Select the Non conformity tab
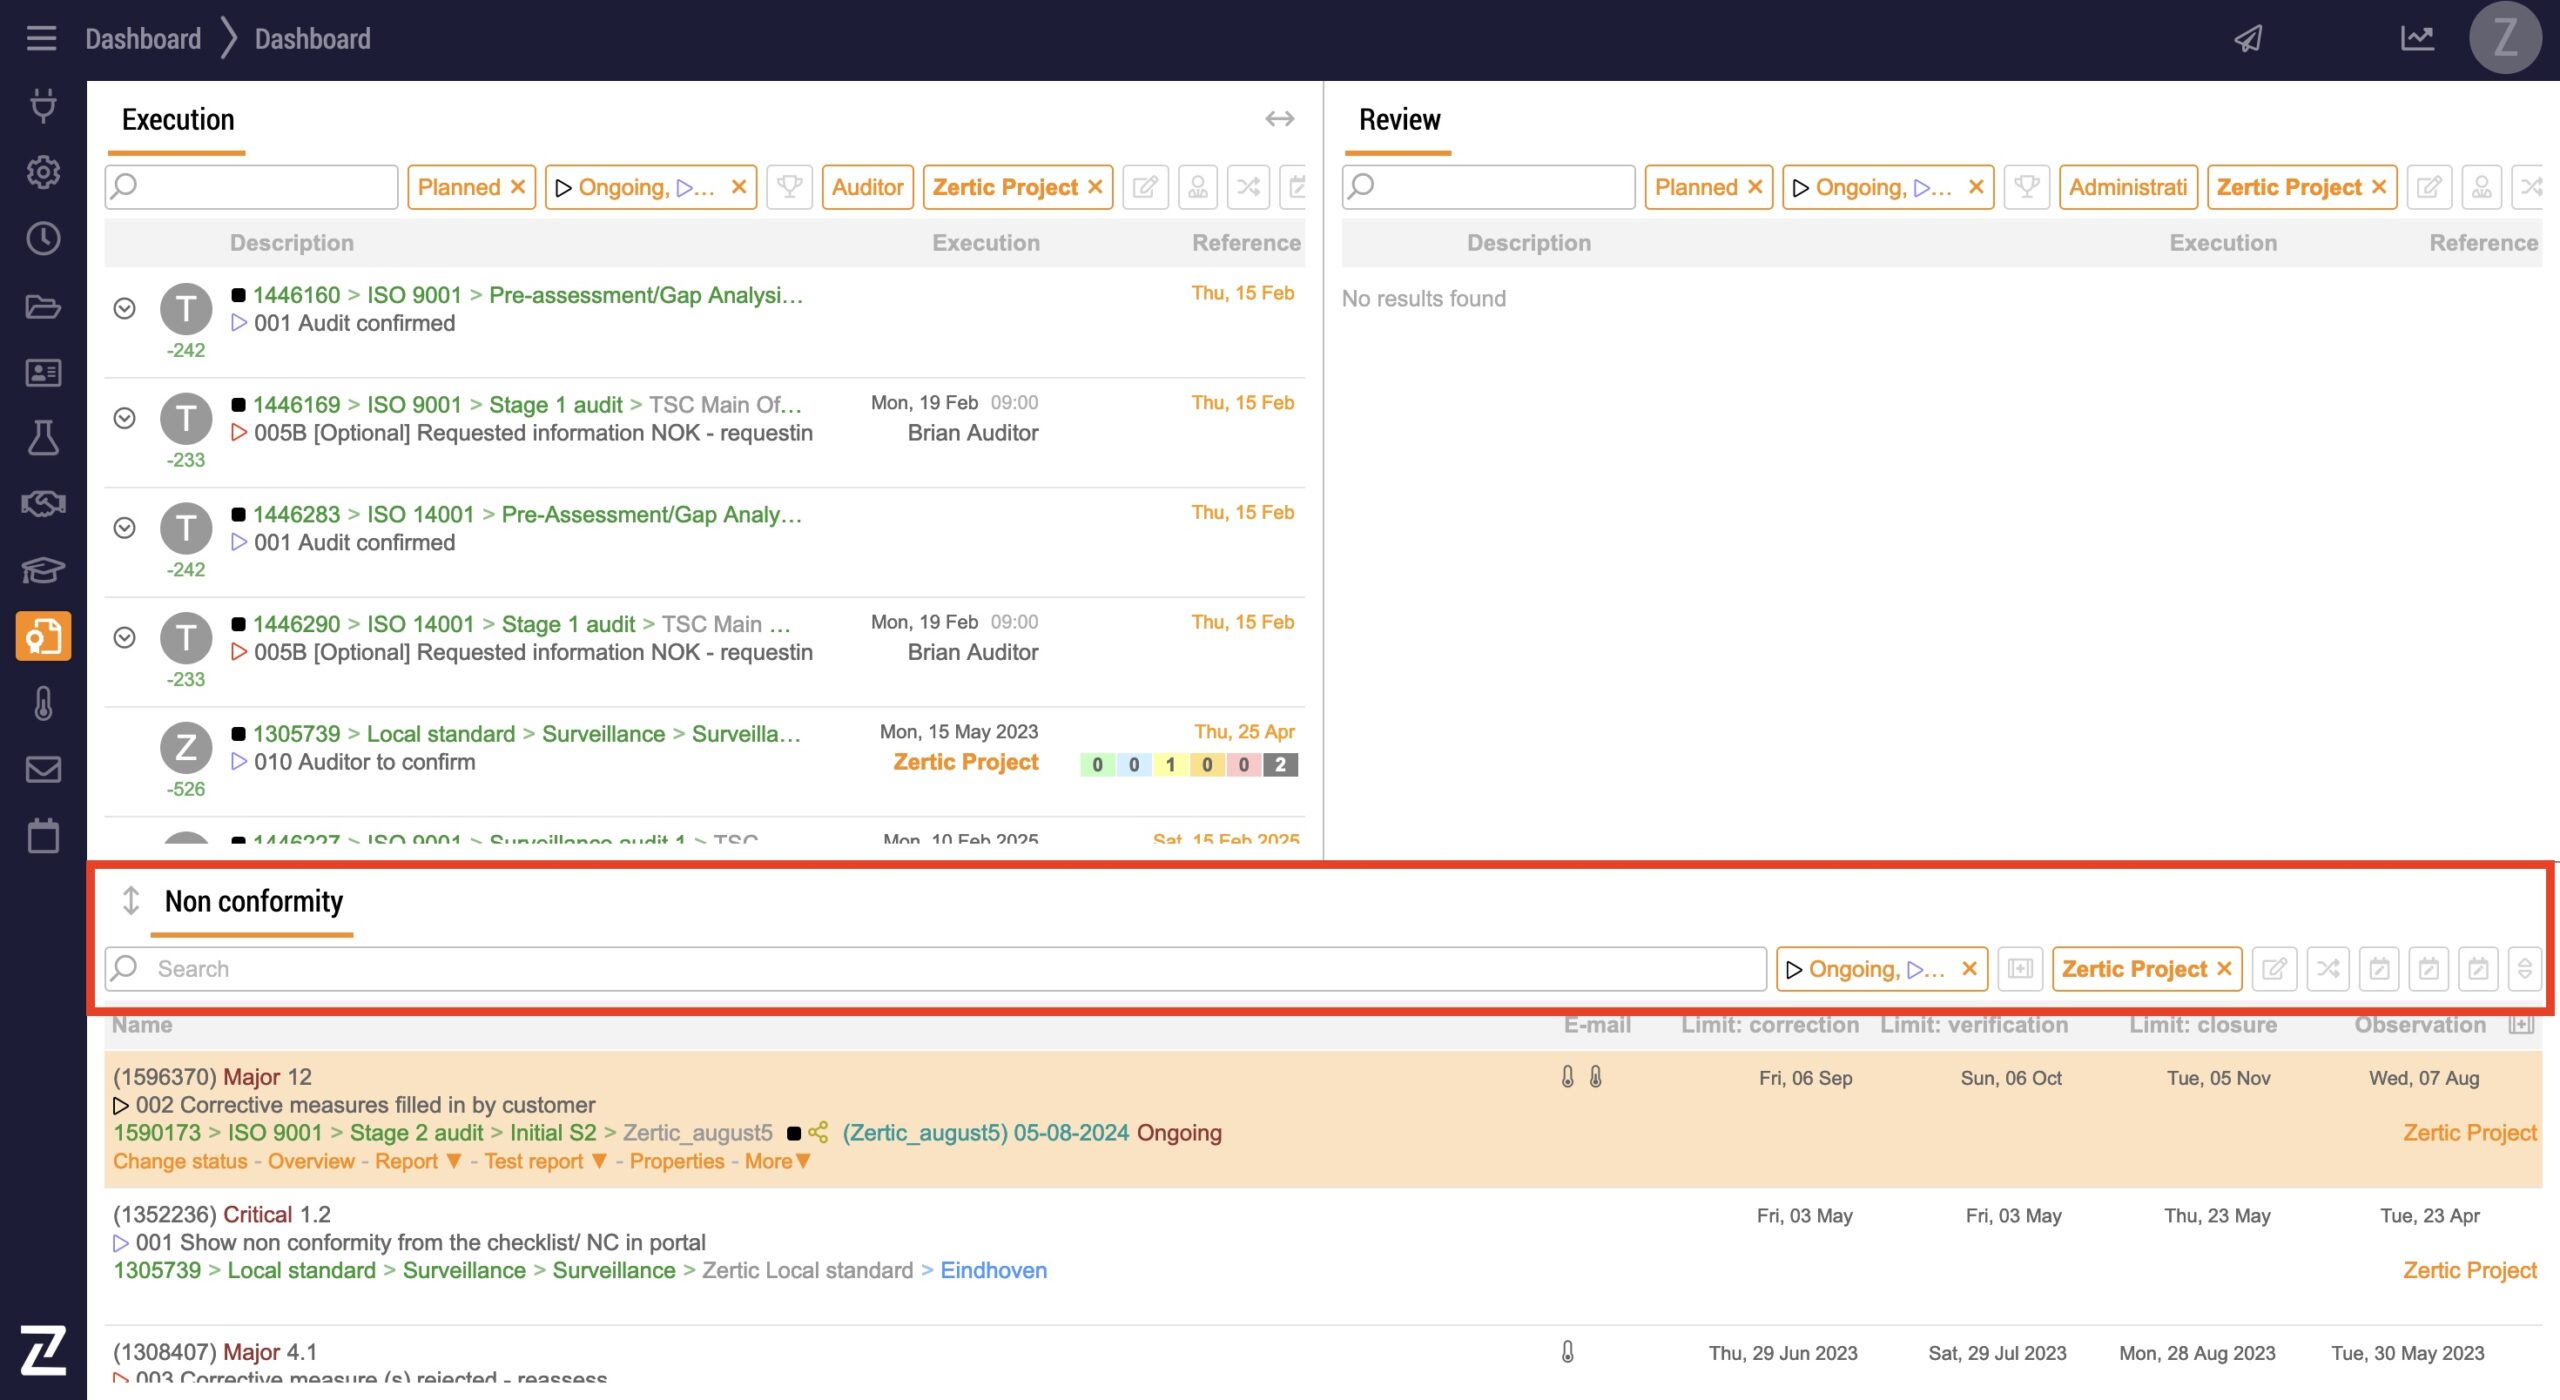2560x1400 pixels. 253,902
